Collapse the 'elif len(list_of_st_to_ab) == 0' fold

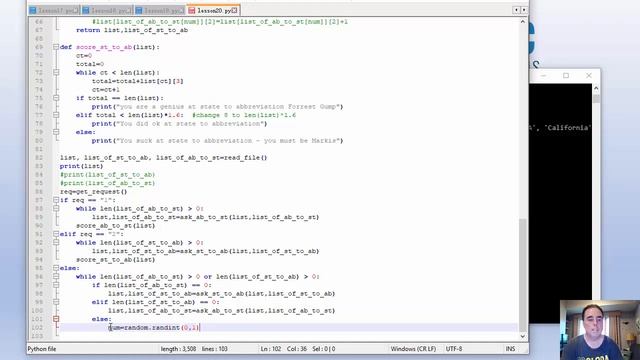(x=56, y=302)
